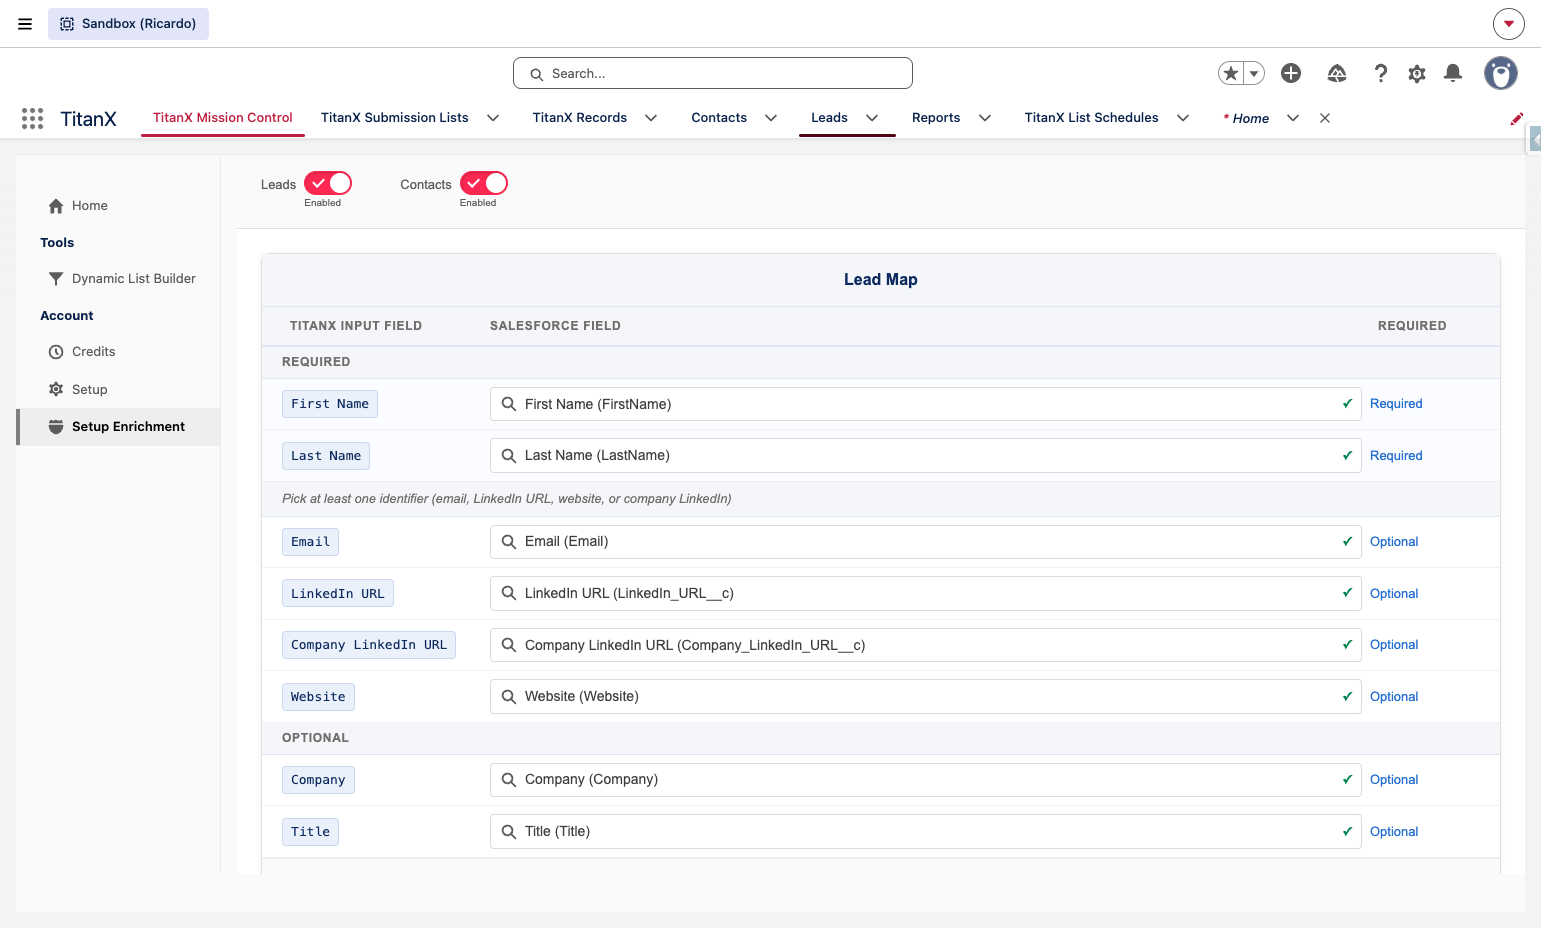Expand the Leads tab chevron

pyautogui.click(x=872, y=118)
